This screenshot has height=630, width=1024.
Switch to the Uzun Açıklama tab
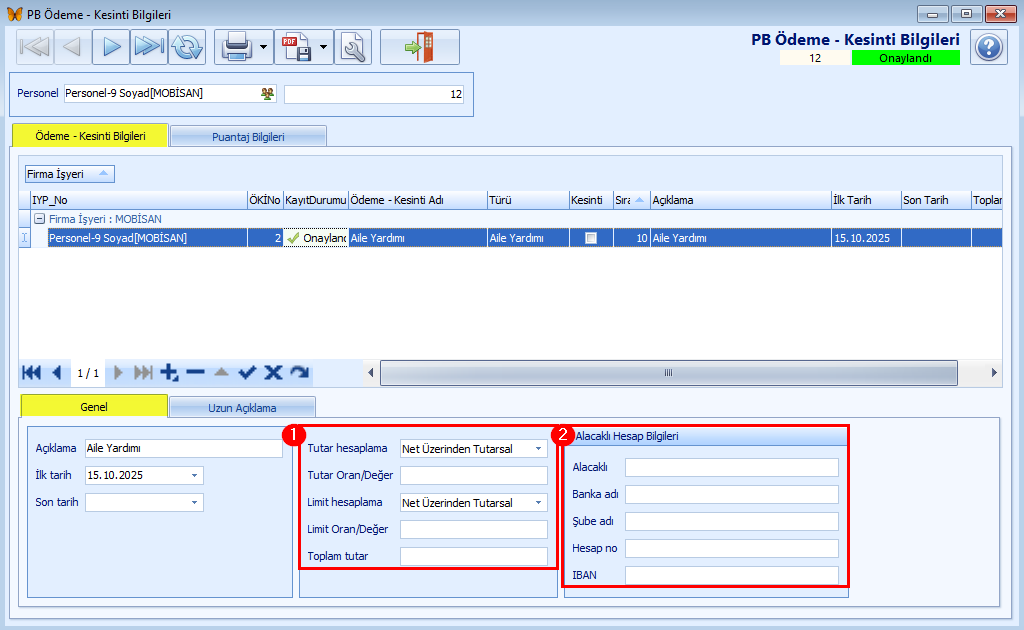[242, 407]
